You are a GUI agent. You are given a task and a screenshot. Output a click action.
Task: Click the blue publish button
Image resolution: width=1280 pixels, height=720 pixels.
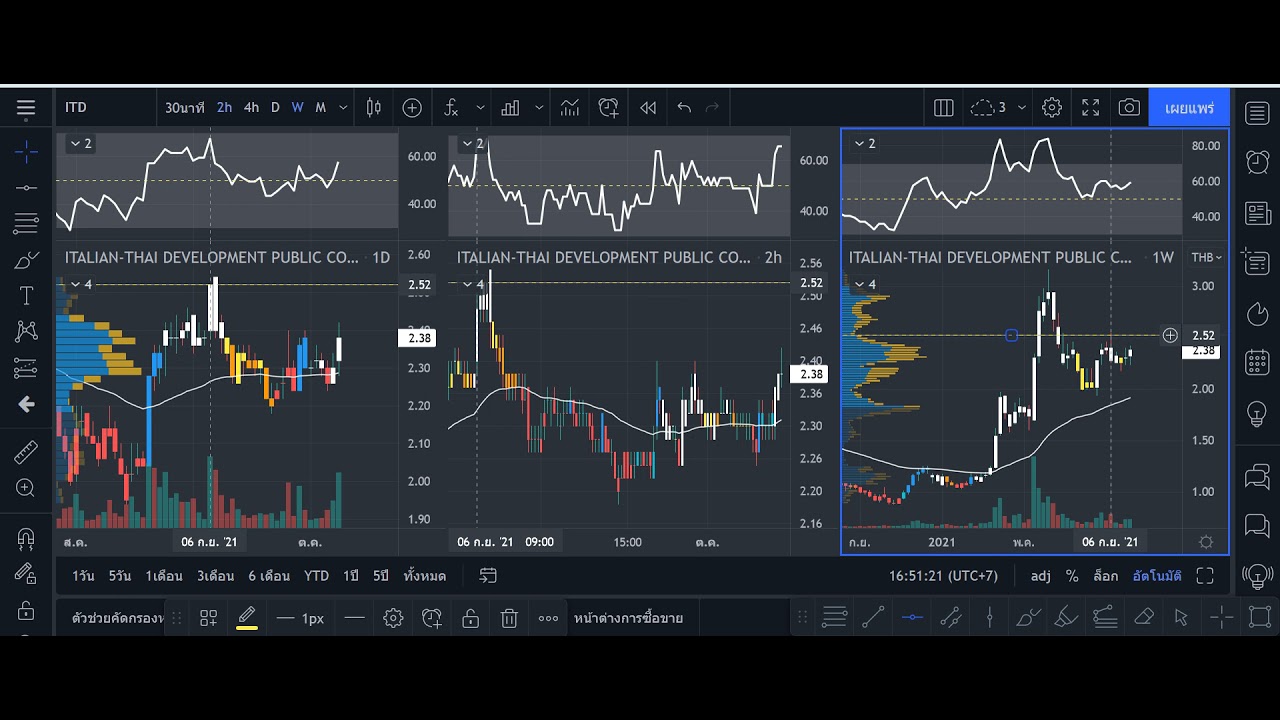(x=1189, y=108)
